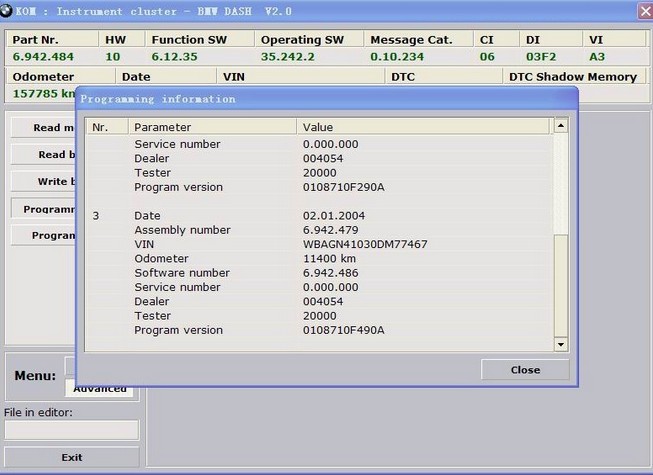The image size is (653, 475).
Task: Click the Software number parameter label
Action: tap(182, 273)
